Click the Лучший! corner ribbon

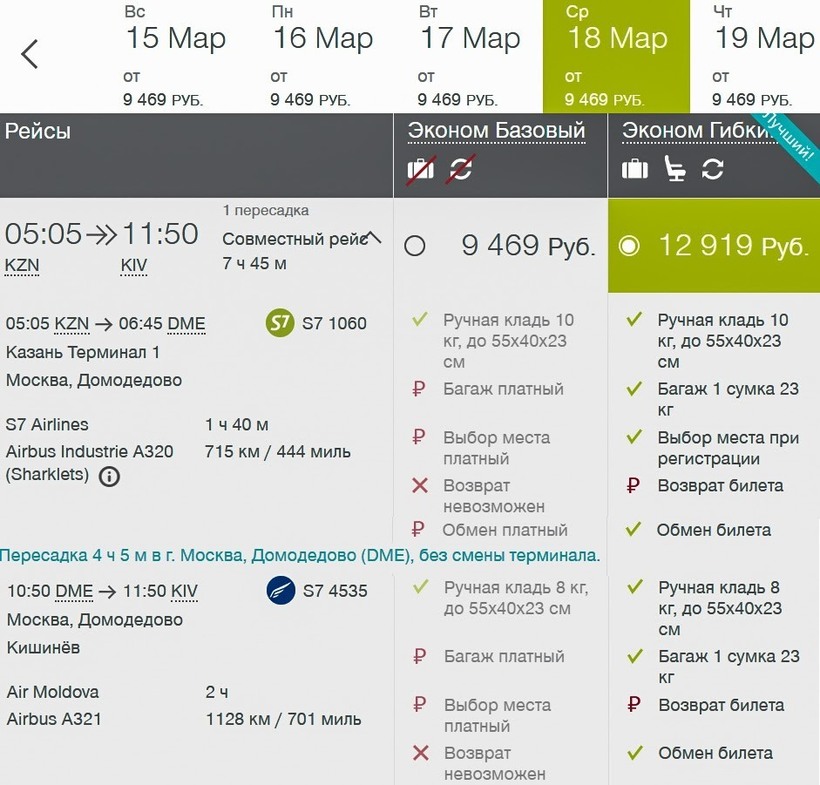(792, 136)
